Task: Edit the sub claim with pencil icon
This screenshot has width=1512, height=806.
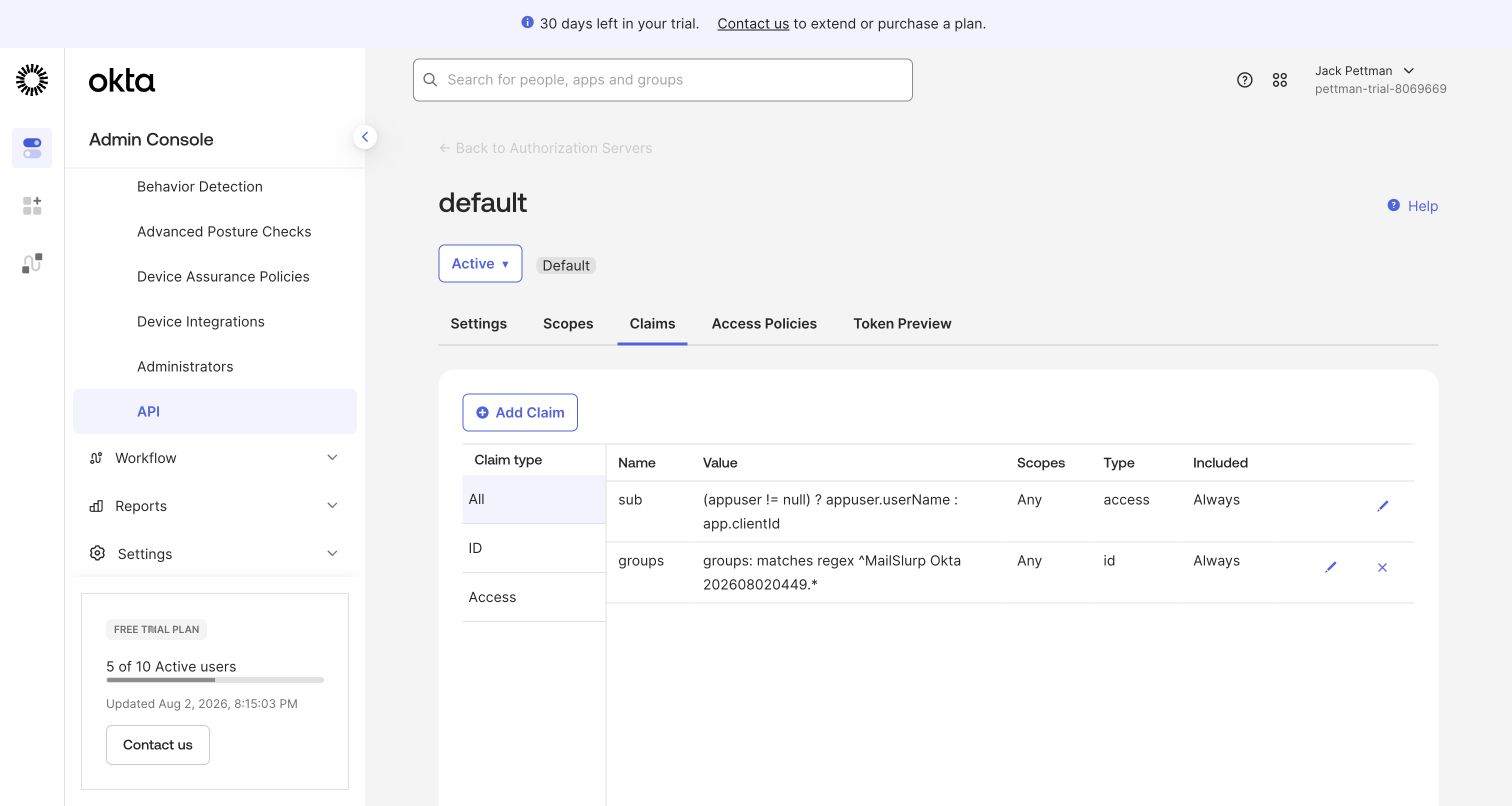Action: pyautogui.click(x=1383, y=506)
